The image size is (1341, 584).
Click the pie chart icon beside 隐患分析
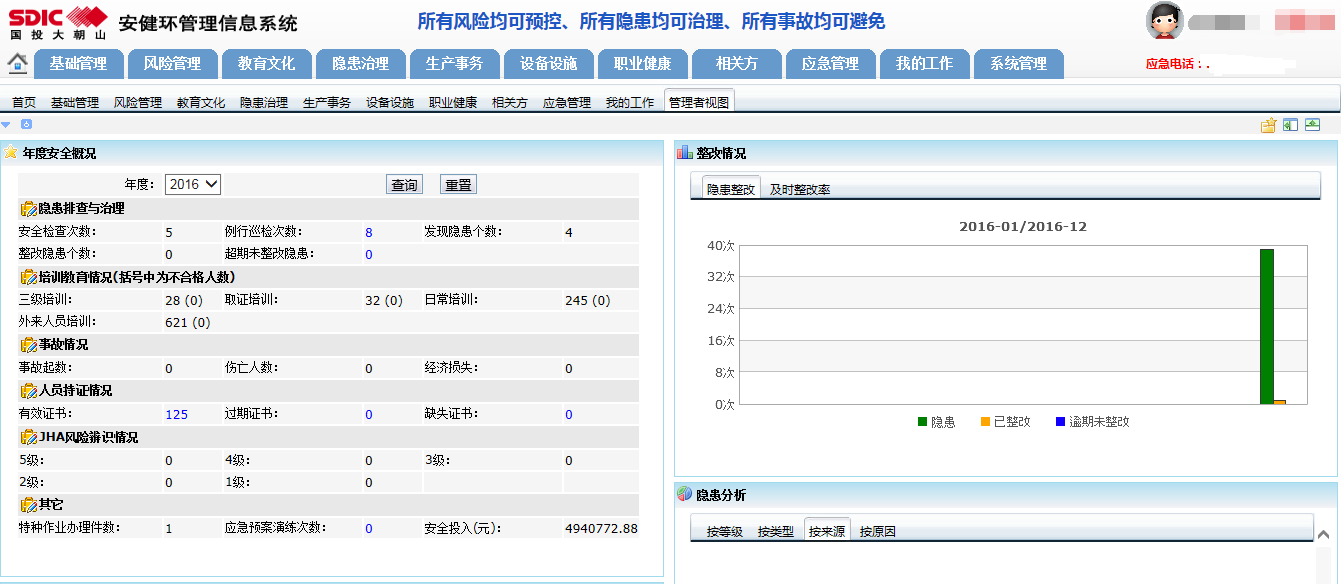685,494
